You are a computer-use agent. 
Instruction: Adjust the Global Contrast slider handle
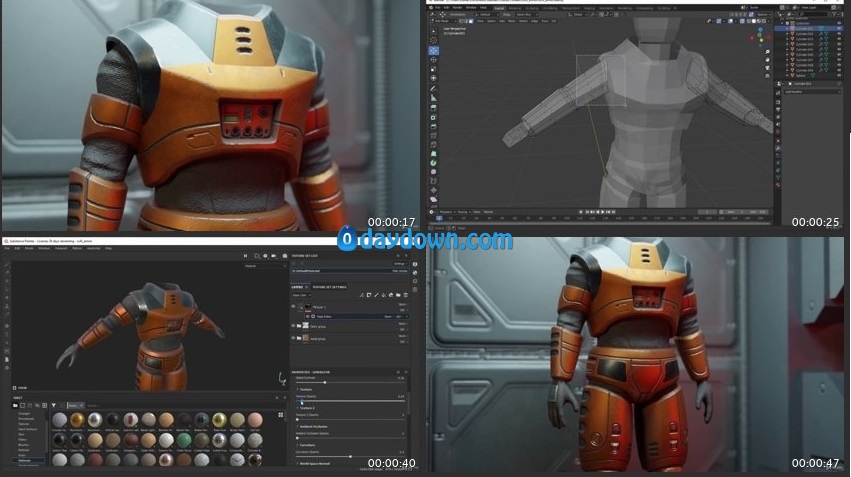pos(325,383)
